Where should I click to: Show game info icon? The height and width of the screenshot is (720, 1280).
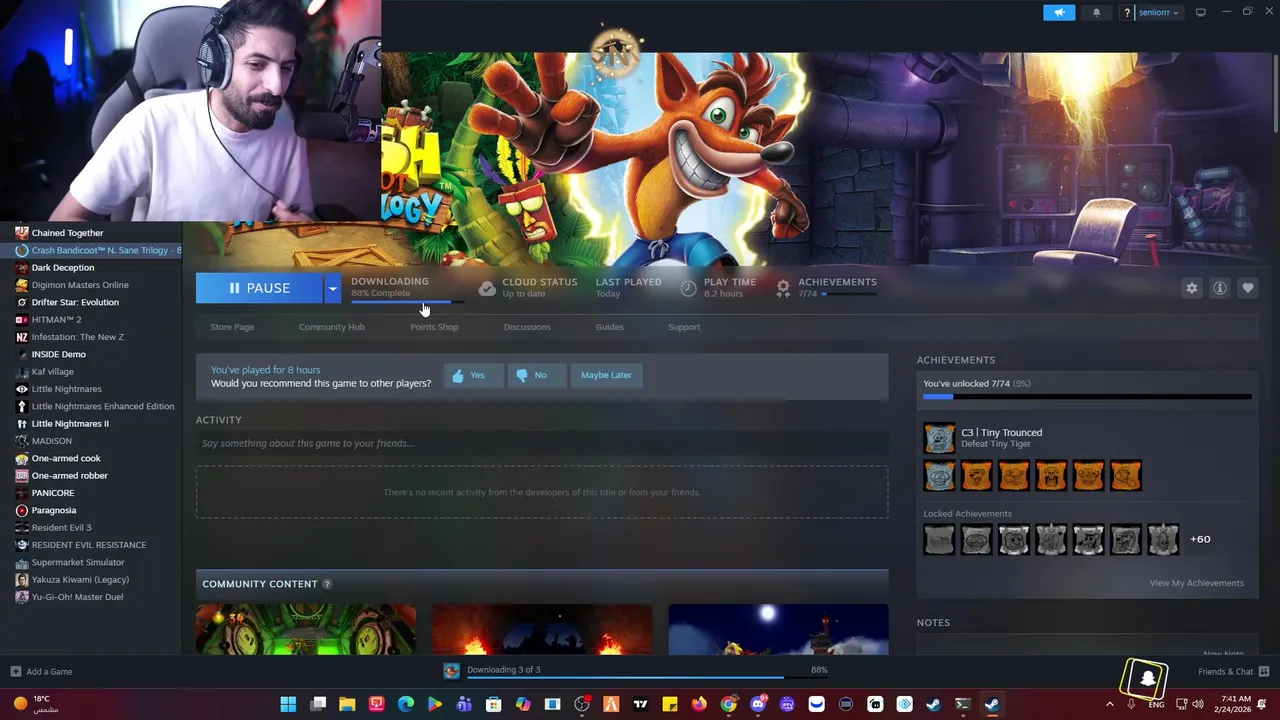[x=1220, y=288]
